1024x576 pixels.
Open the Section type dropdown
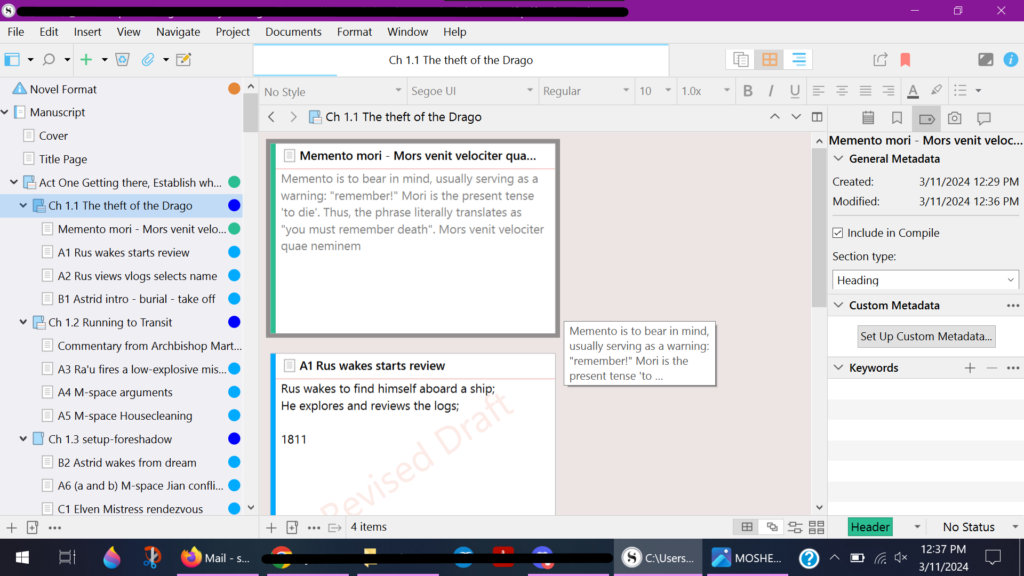tap(925, 280)
